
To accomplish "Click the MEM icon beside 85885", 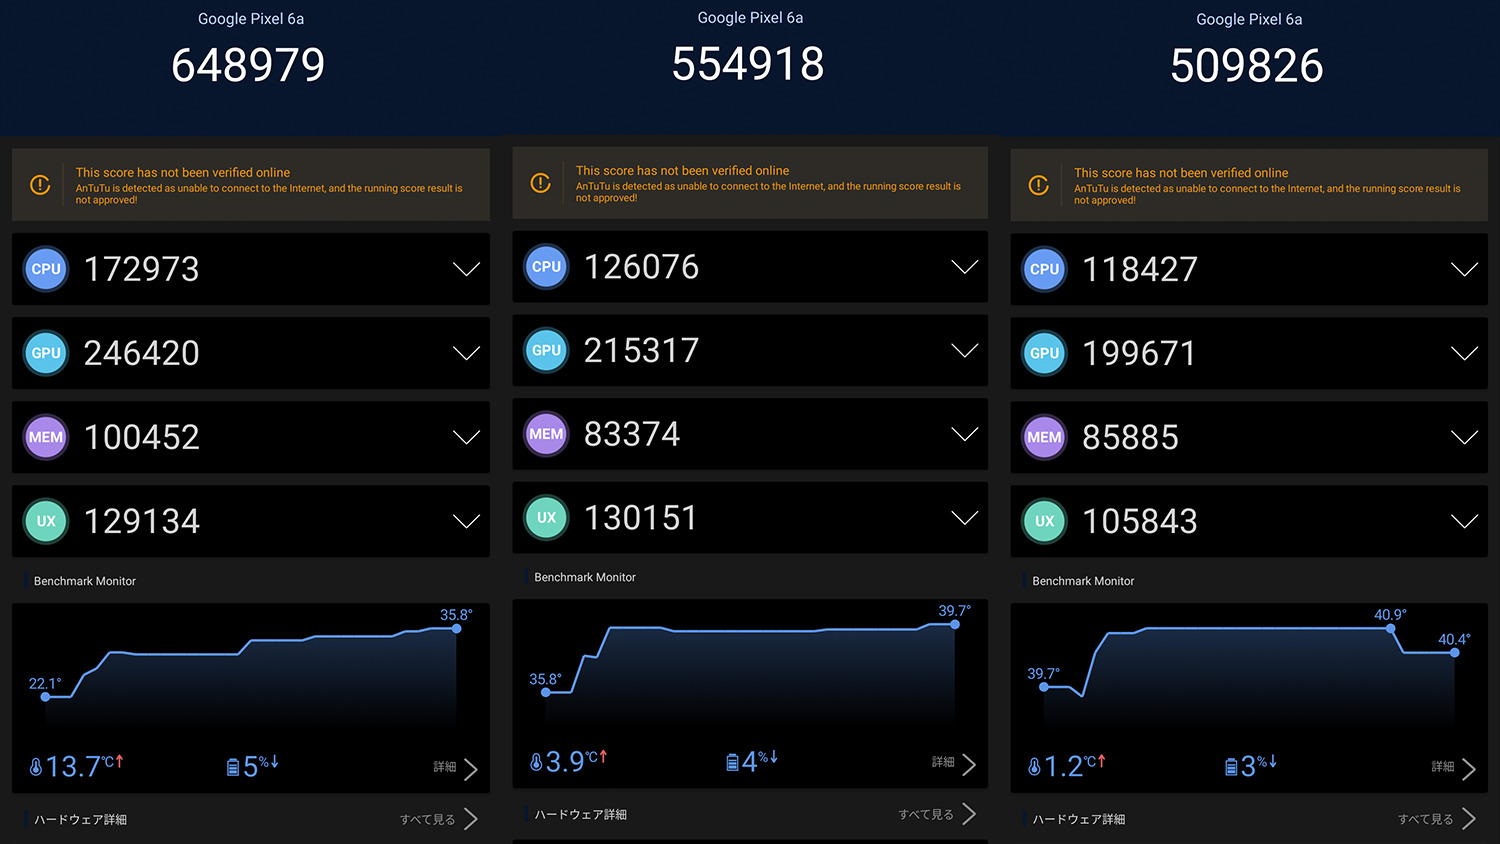I will [x=1044, y=437].
